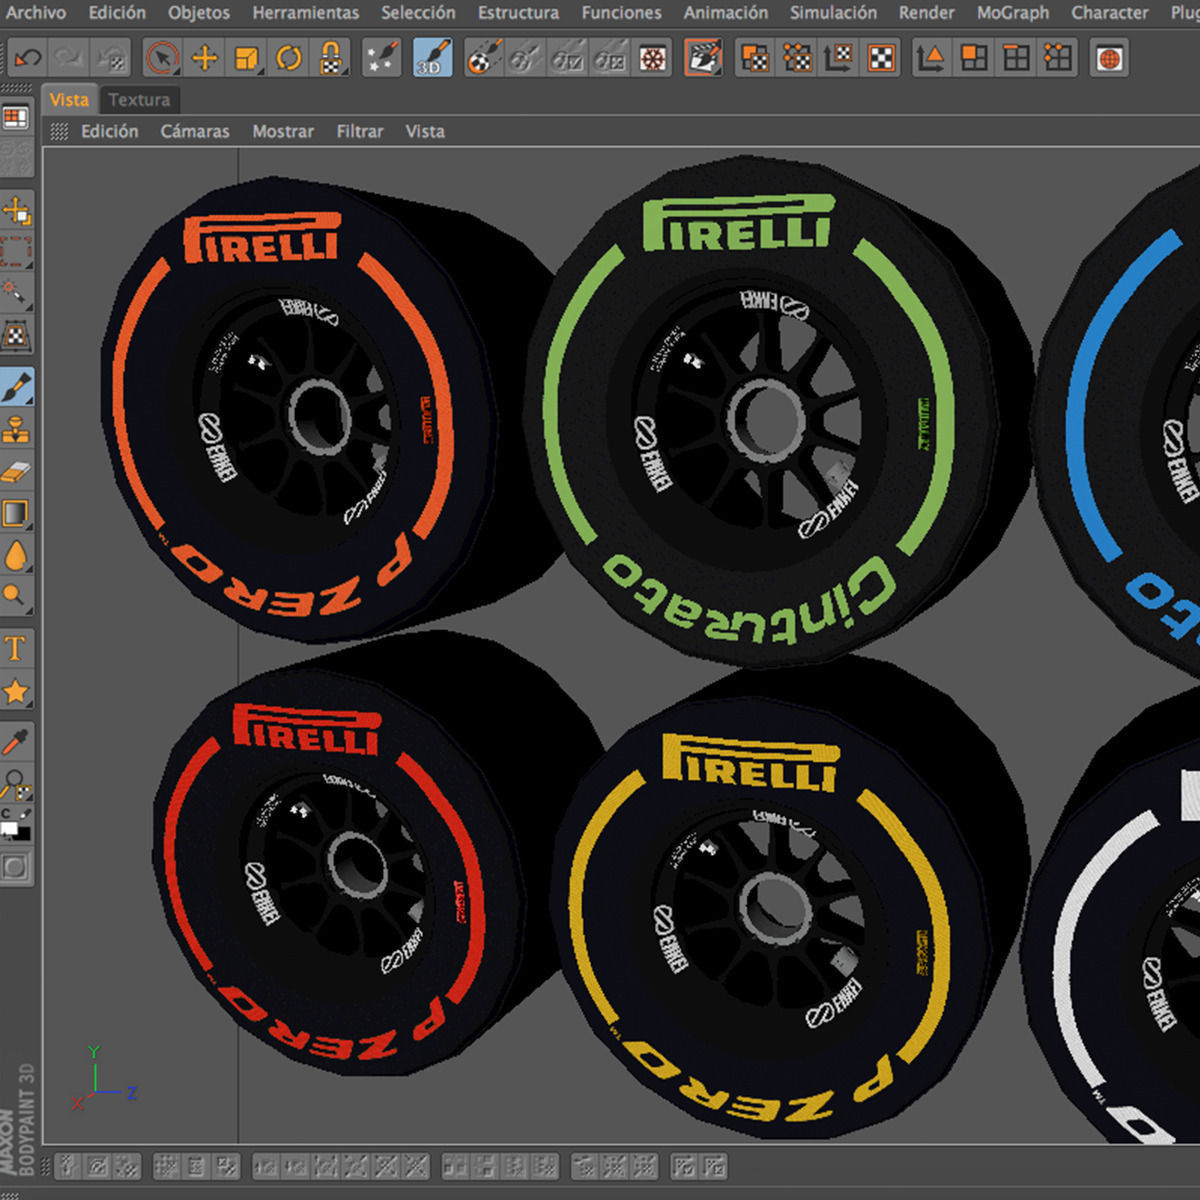1200x1200 pixels.
Task: Click the white foreground color swatch
Action: coord(9,829)
